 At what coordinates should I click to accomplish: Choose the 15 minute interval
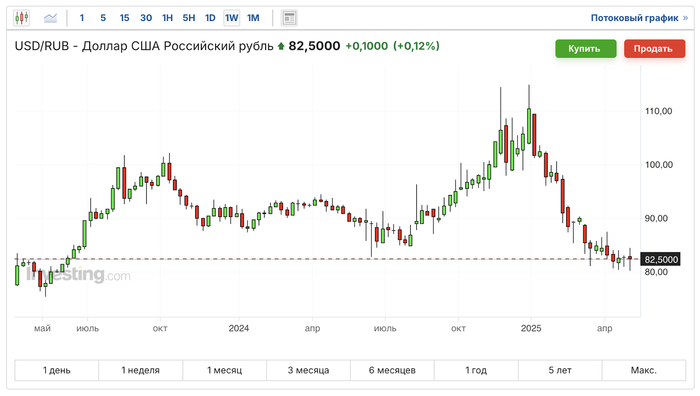click(124, 18)
